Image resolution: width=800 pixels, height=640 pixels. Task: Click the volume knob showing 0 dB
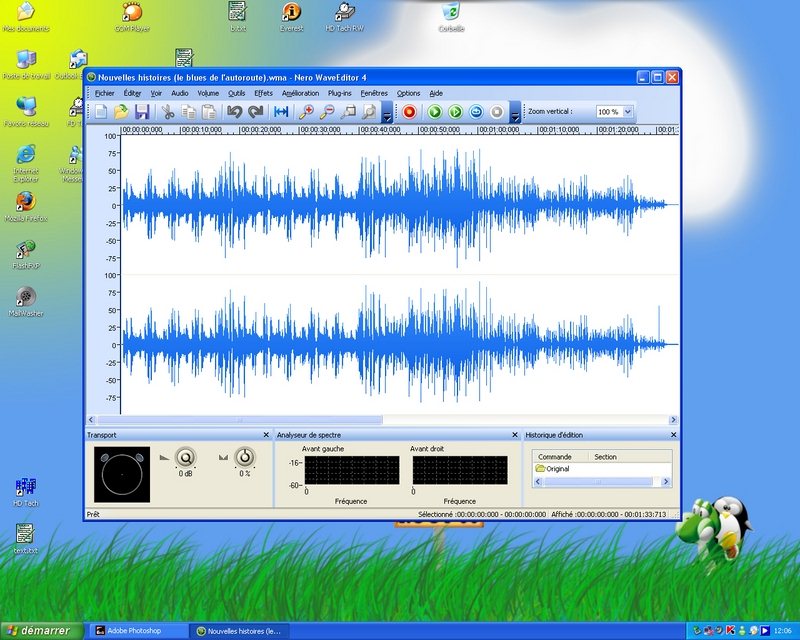pyautogui.click(x=186, y=458)
